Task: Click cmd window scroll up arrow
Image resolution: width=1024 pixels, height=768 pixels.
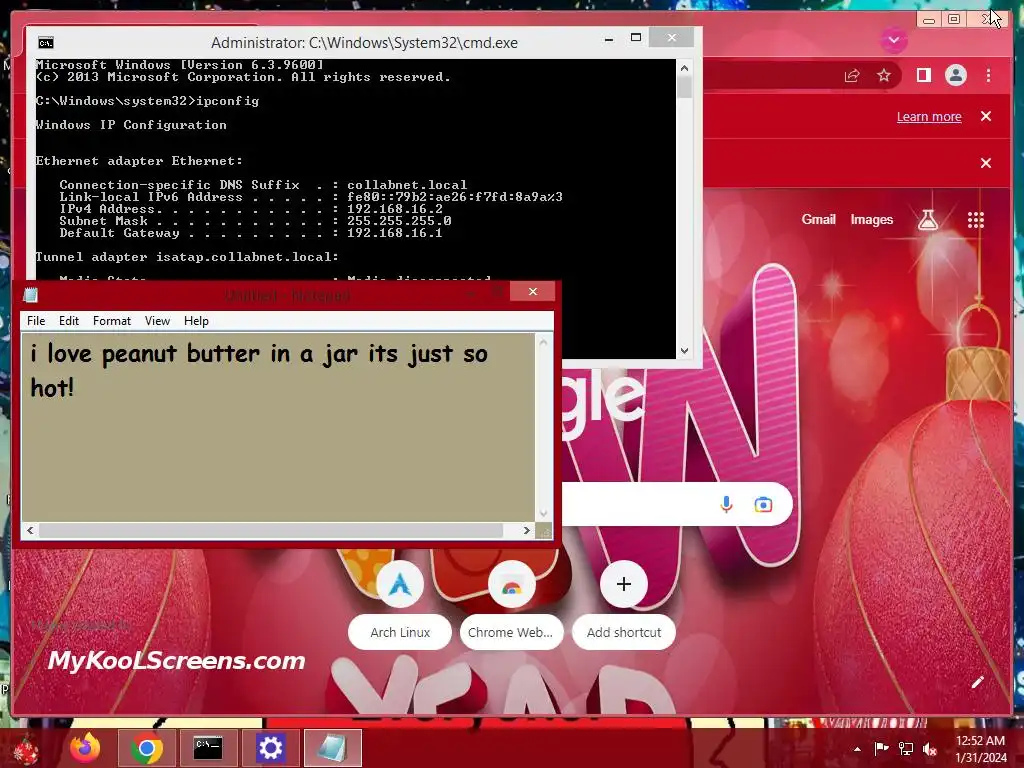Action: (x=684, y=67)
